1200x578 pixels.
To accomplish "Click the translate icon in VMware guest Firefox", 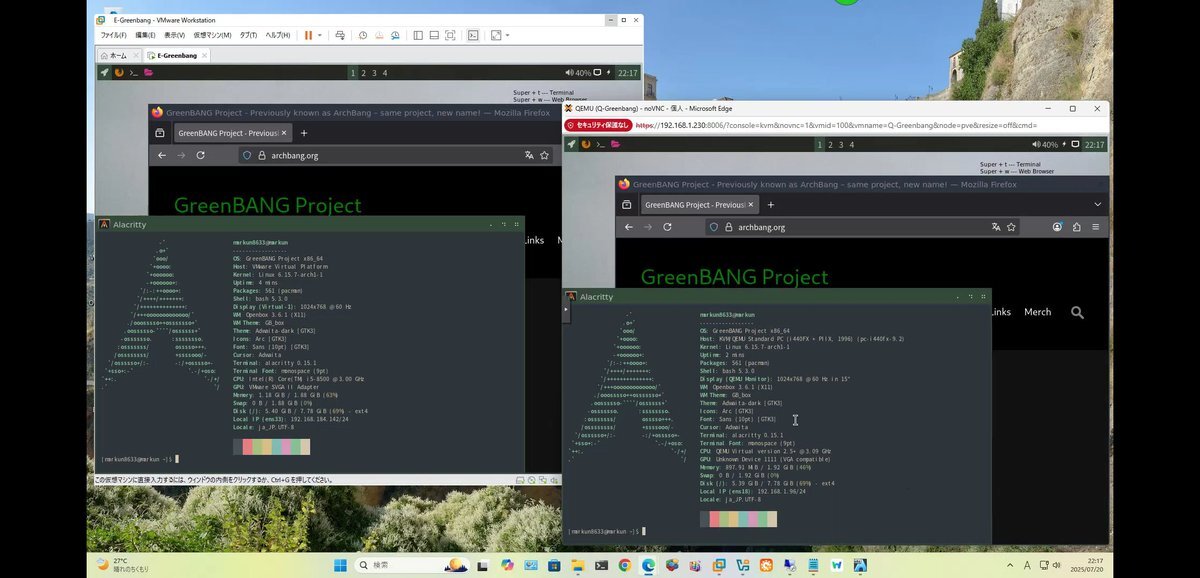I will [x=529, y=155].
